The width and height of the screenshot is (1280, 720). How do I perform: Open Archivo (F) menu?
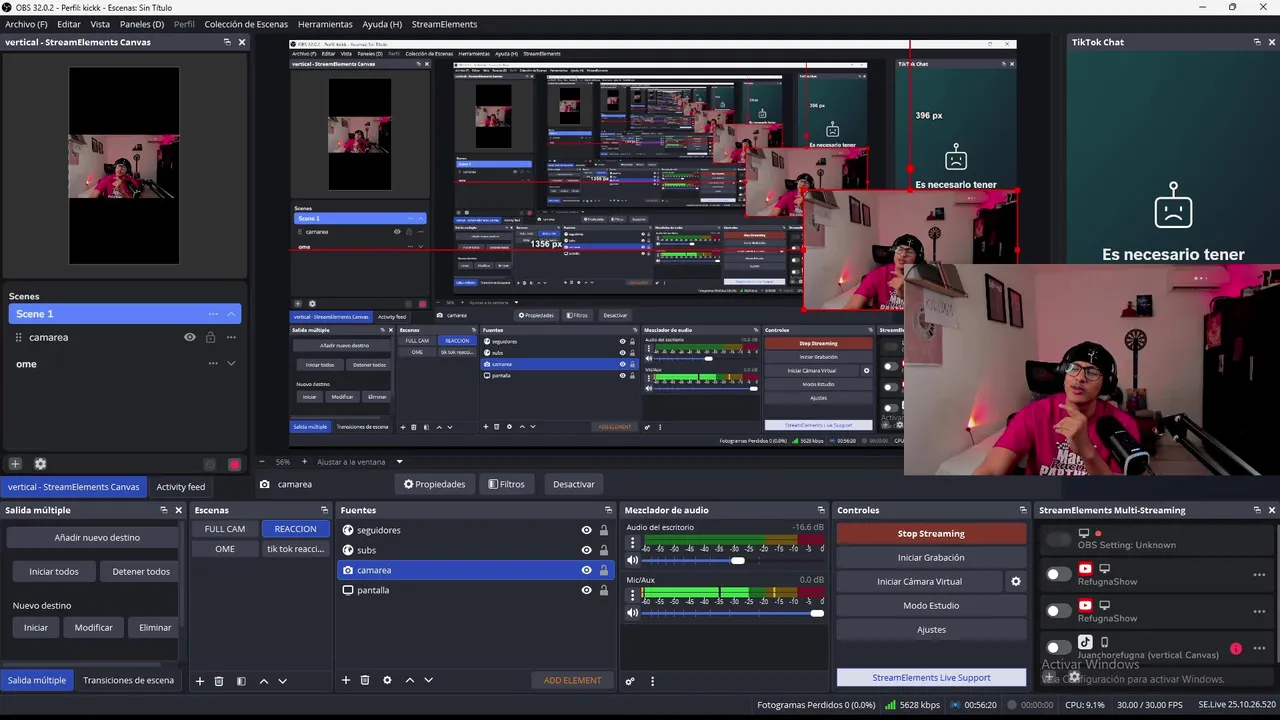pos(26,24)
